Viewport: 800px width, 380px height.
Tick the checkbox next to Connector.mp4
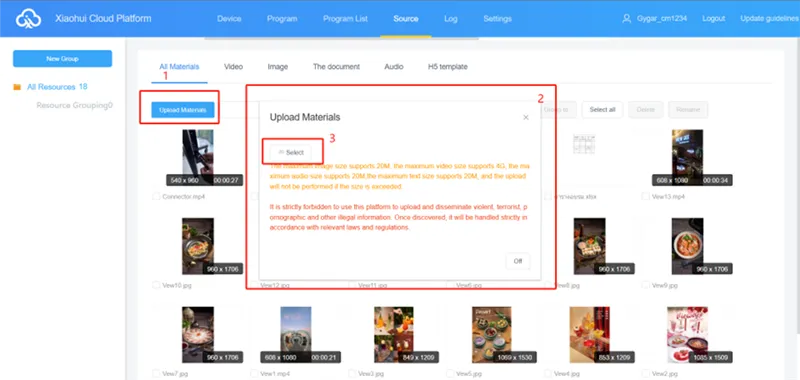pyautogui.click(x=156, y=196)
